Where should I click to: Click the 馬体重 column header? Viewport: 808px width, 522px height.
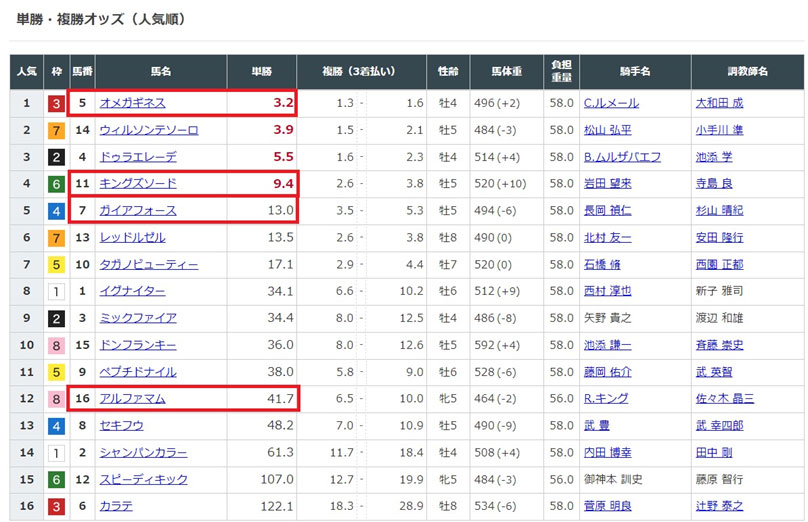[x=507, y=72]
